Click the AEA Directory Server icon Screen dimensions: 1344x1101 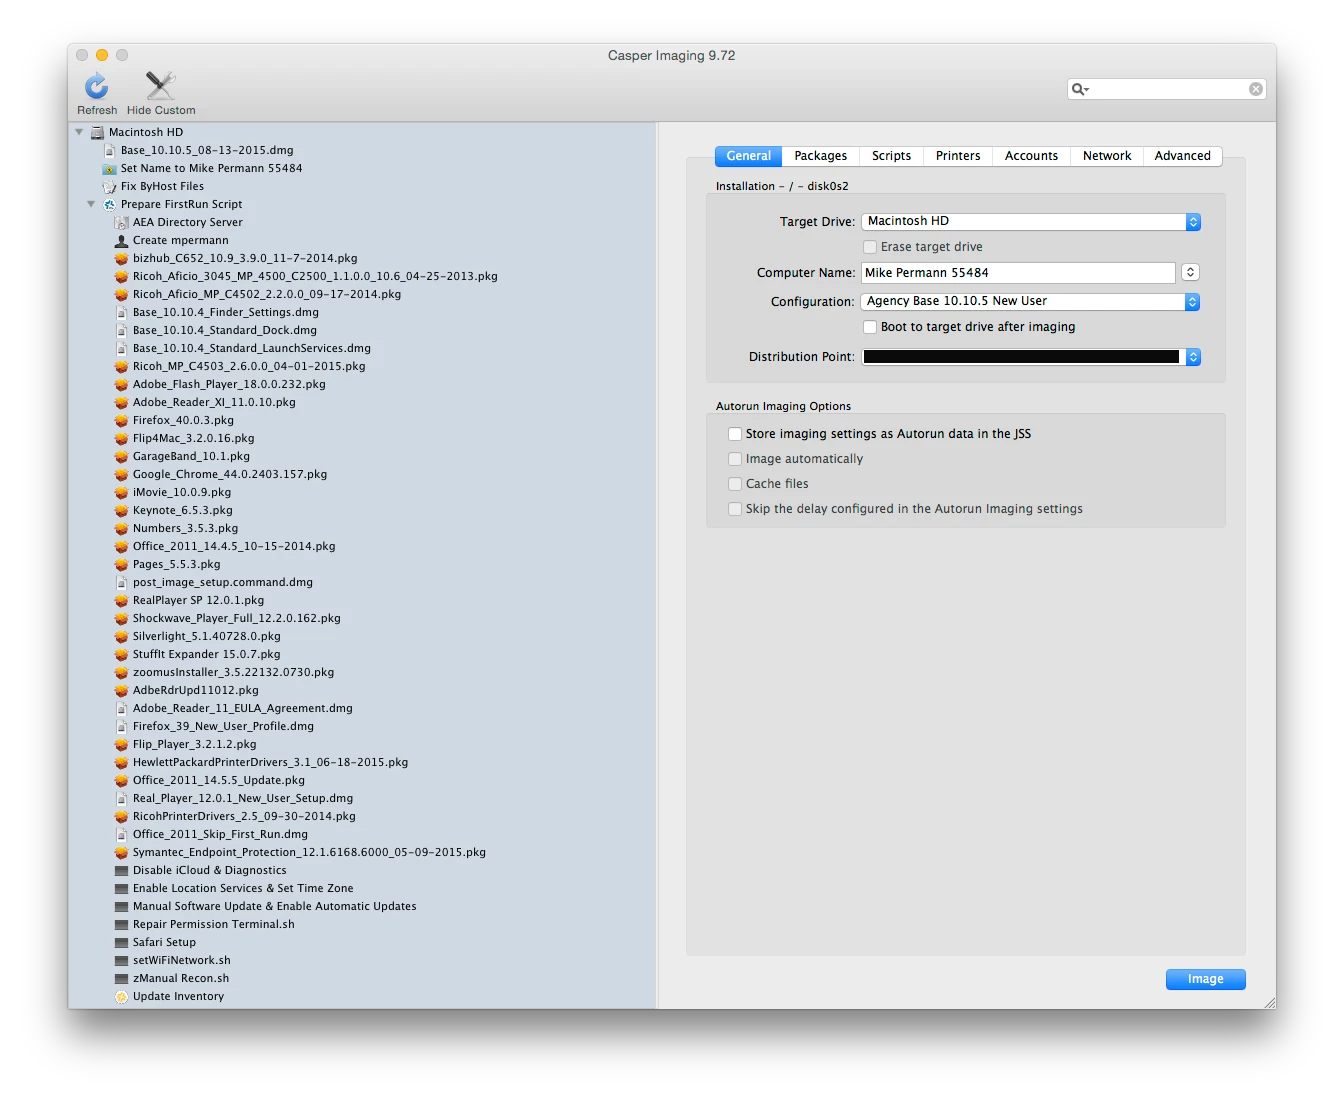[x=121, y=222]
